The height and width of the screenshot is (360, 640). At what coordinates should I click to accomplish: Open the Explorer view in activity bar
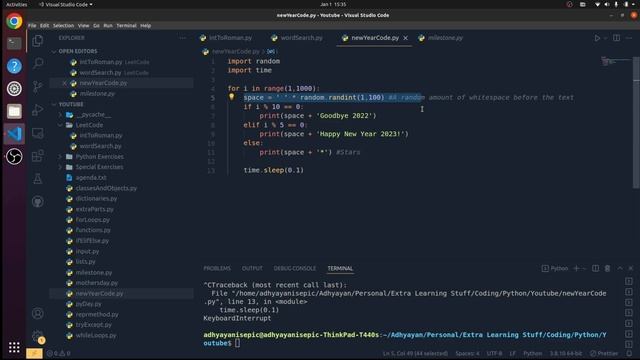pyautogui.click(x=38, y=40)
